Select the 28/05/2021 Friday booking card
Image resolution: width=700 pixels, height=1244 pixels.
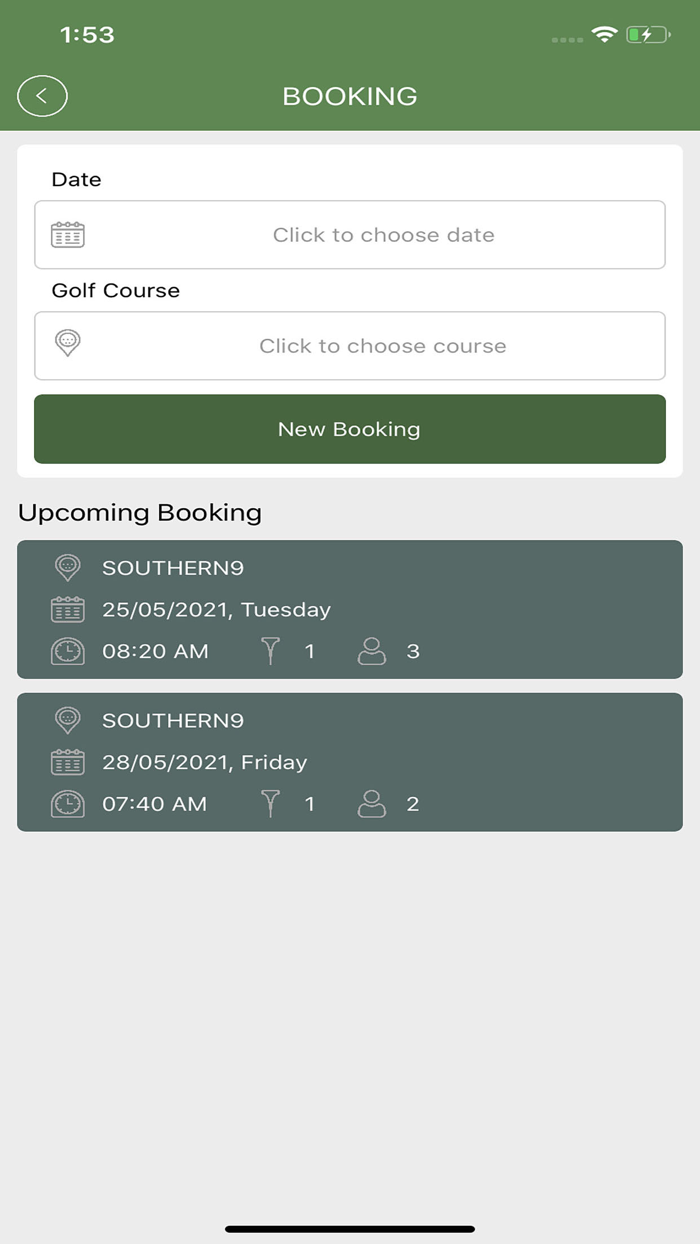tap(349, 762)
